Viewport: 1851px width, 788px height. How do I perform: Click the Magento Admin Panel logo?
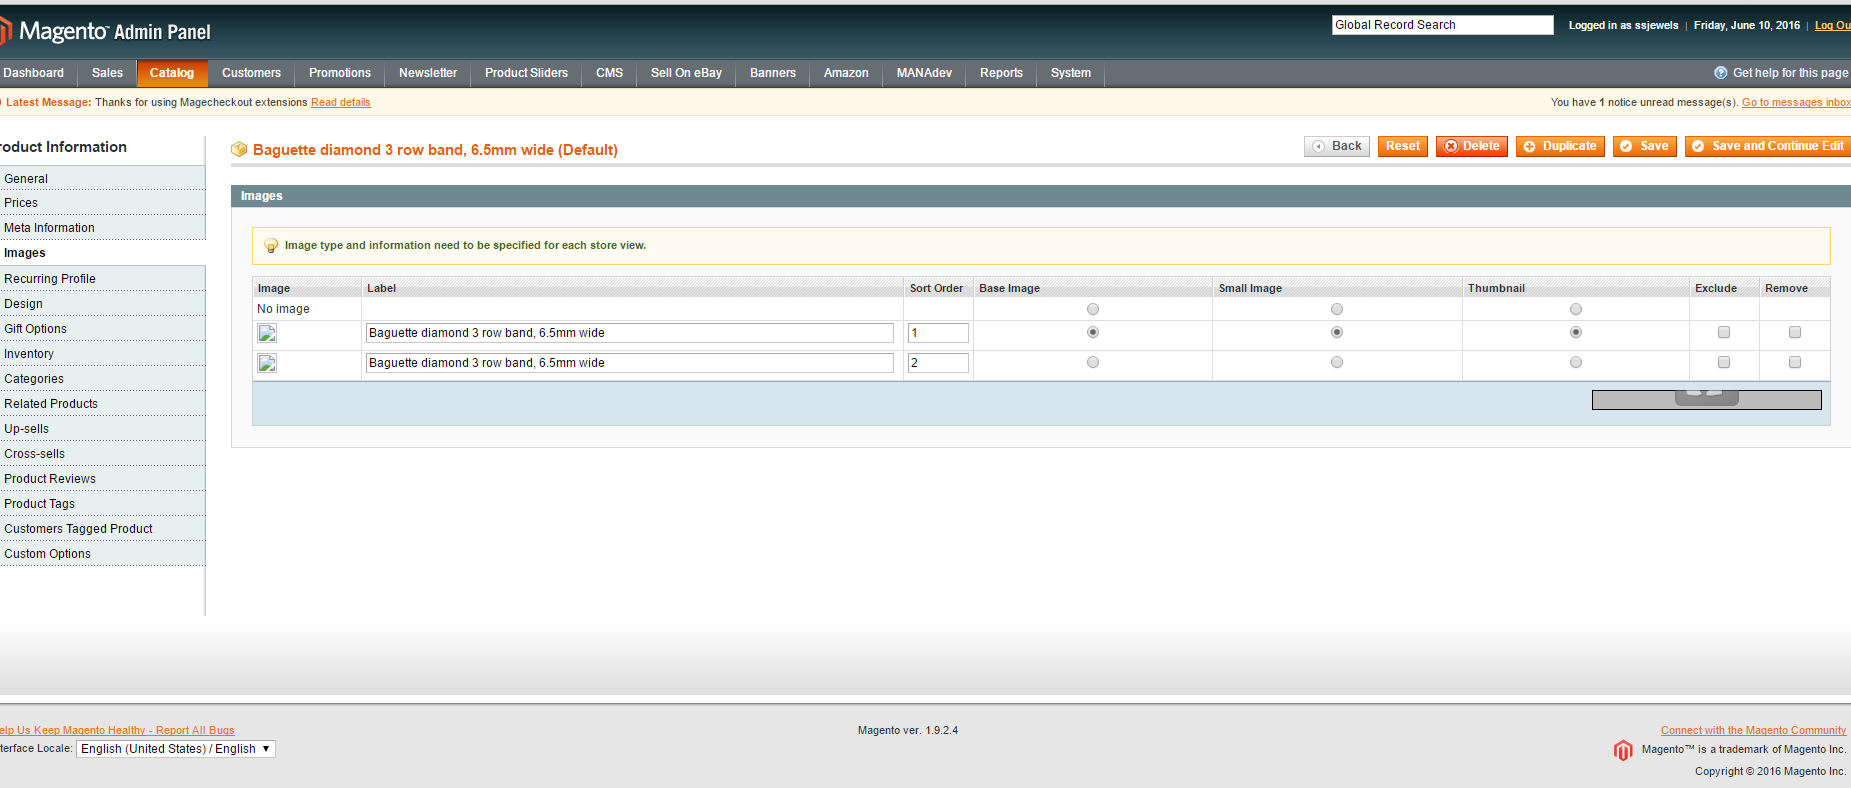point(106,32)
